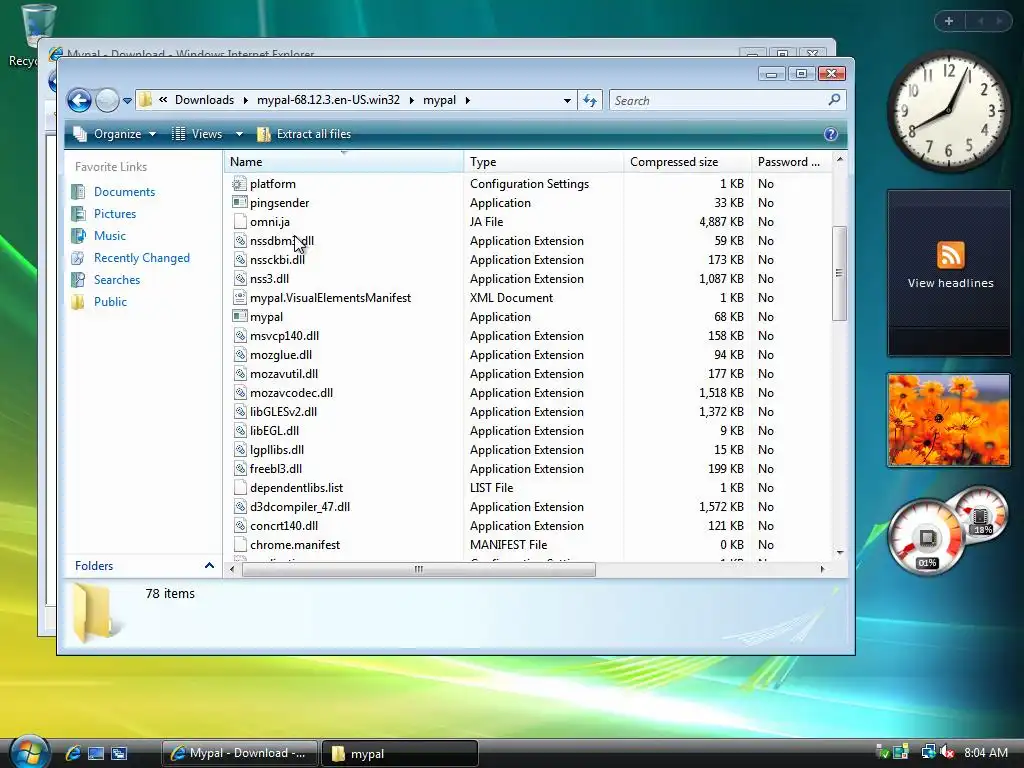The image size is (1024, 768).
Task: Select the msvcp140.dll file icon
Action: (x=240, y=336)
